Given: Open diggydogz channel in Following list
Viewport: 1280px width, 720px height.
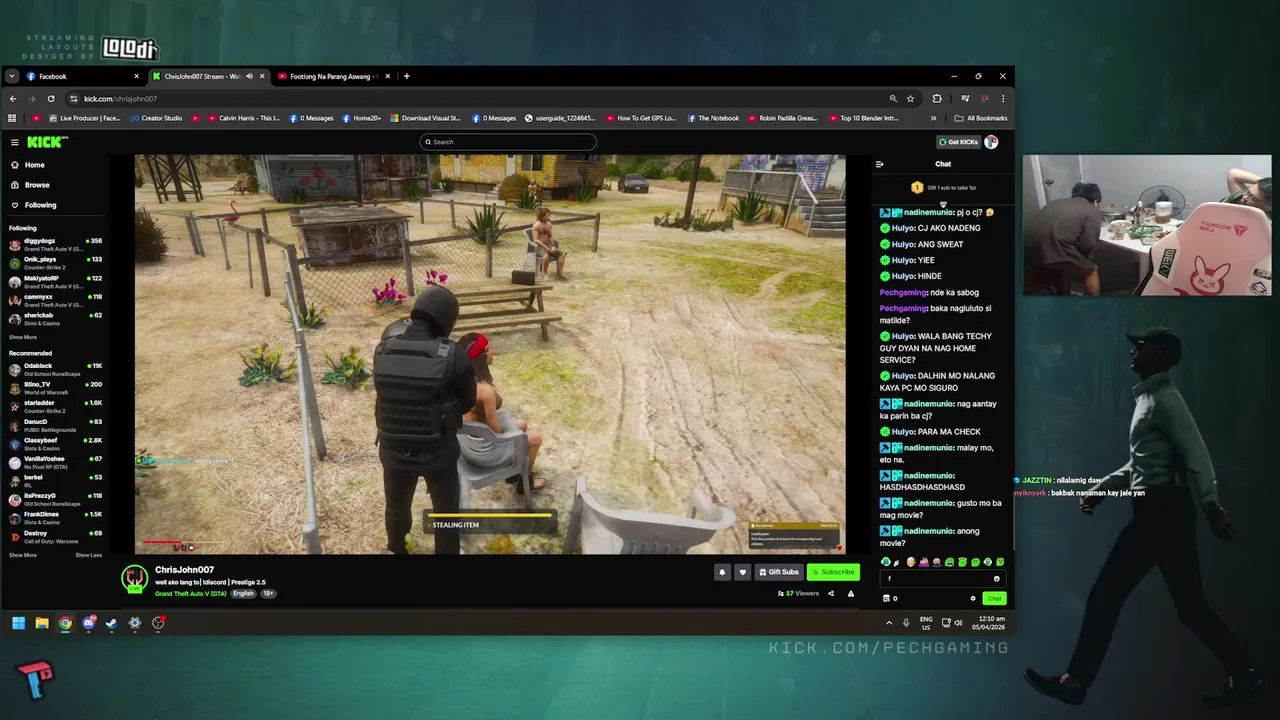Looking at the screenshot, I should [55, 244].
